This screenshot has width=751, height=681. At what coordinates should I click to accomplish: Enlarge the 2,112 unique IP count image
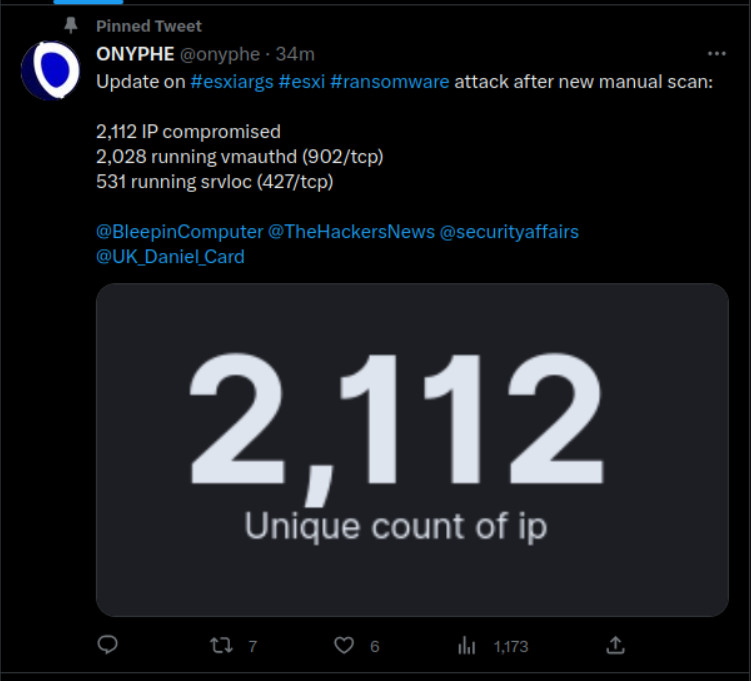pyautogui.click(x=412, y=449)
